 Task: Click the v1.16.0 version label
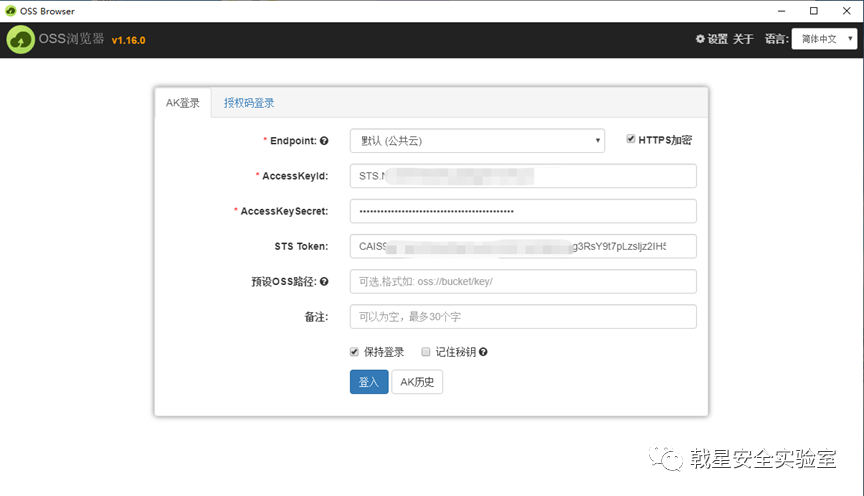click(x=128, y=40)
